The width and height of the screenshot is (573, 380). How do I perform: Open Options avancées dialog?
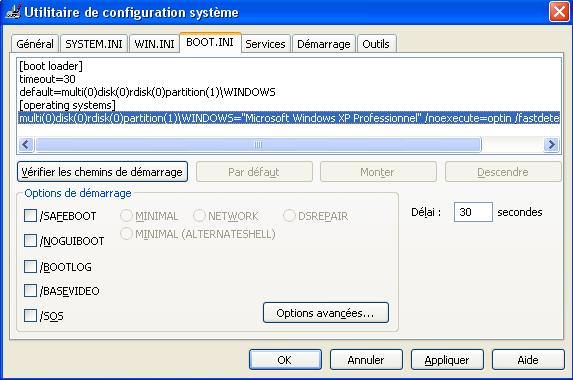tap(326, 313)
